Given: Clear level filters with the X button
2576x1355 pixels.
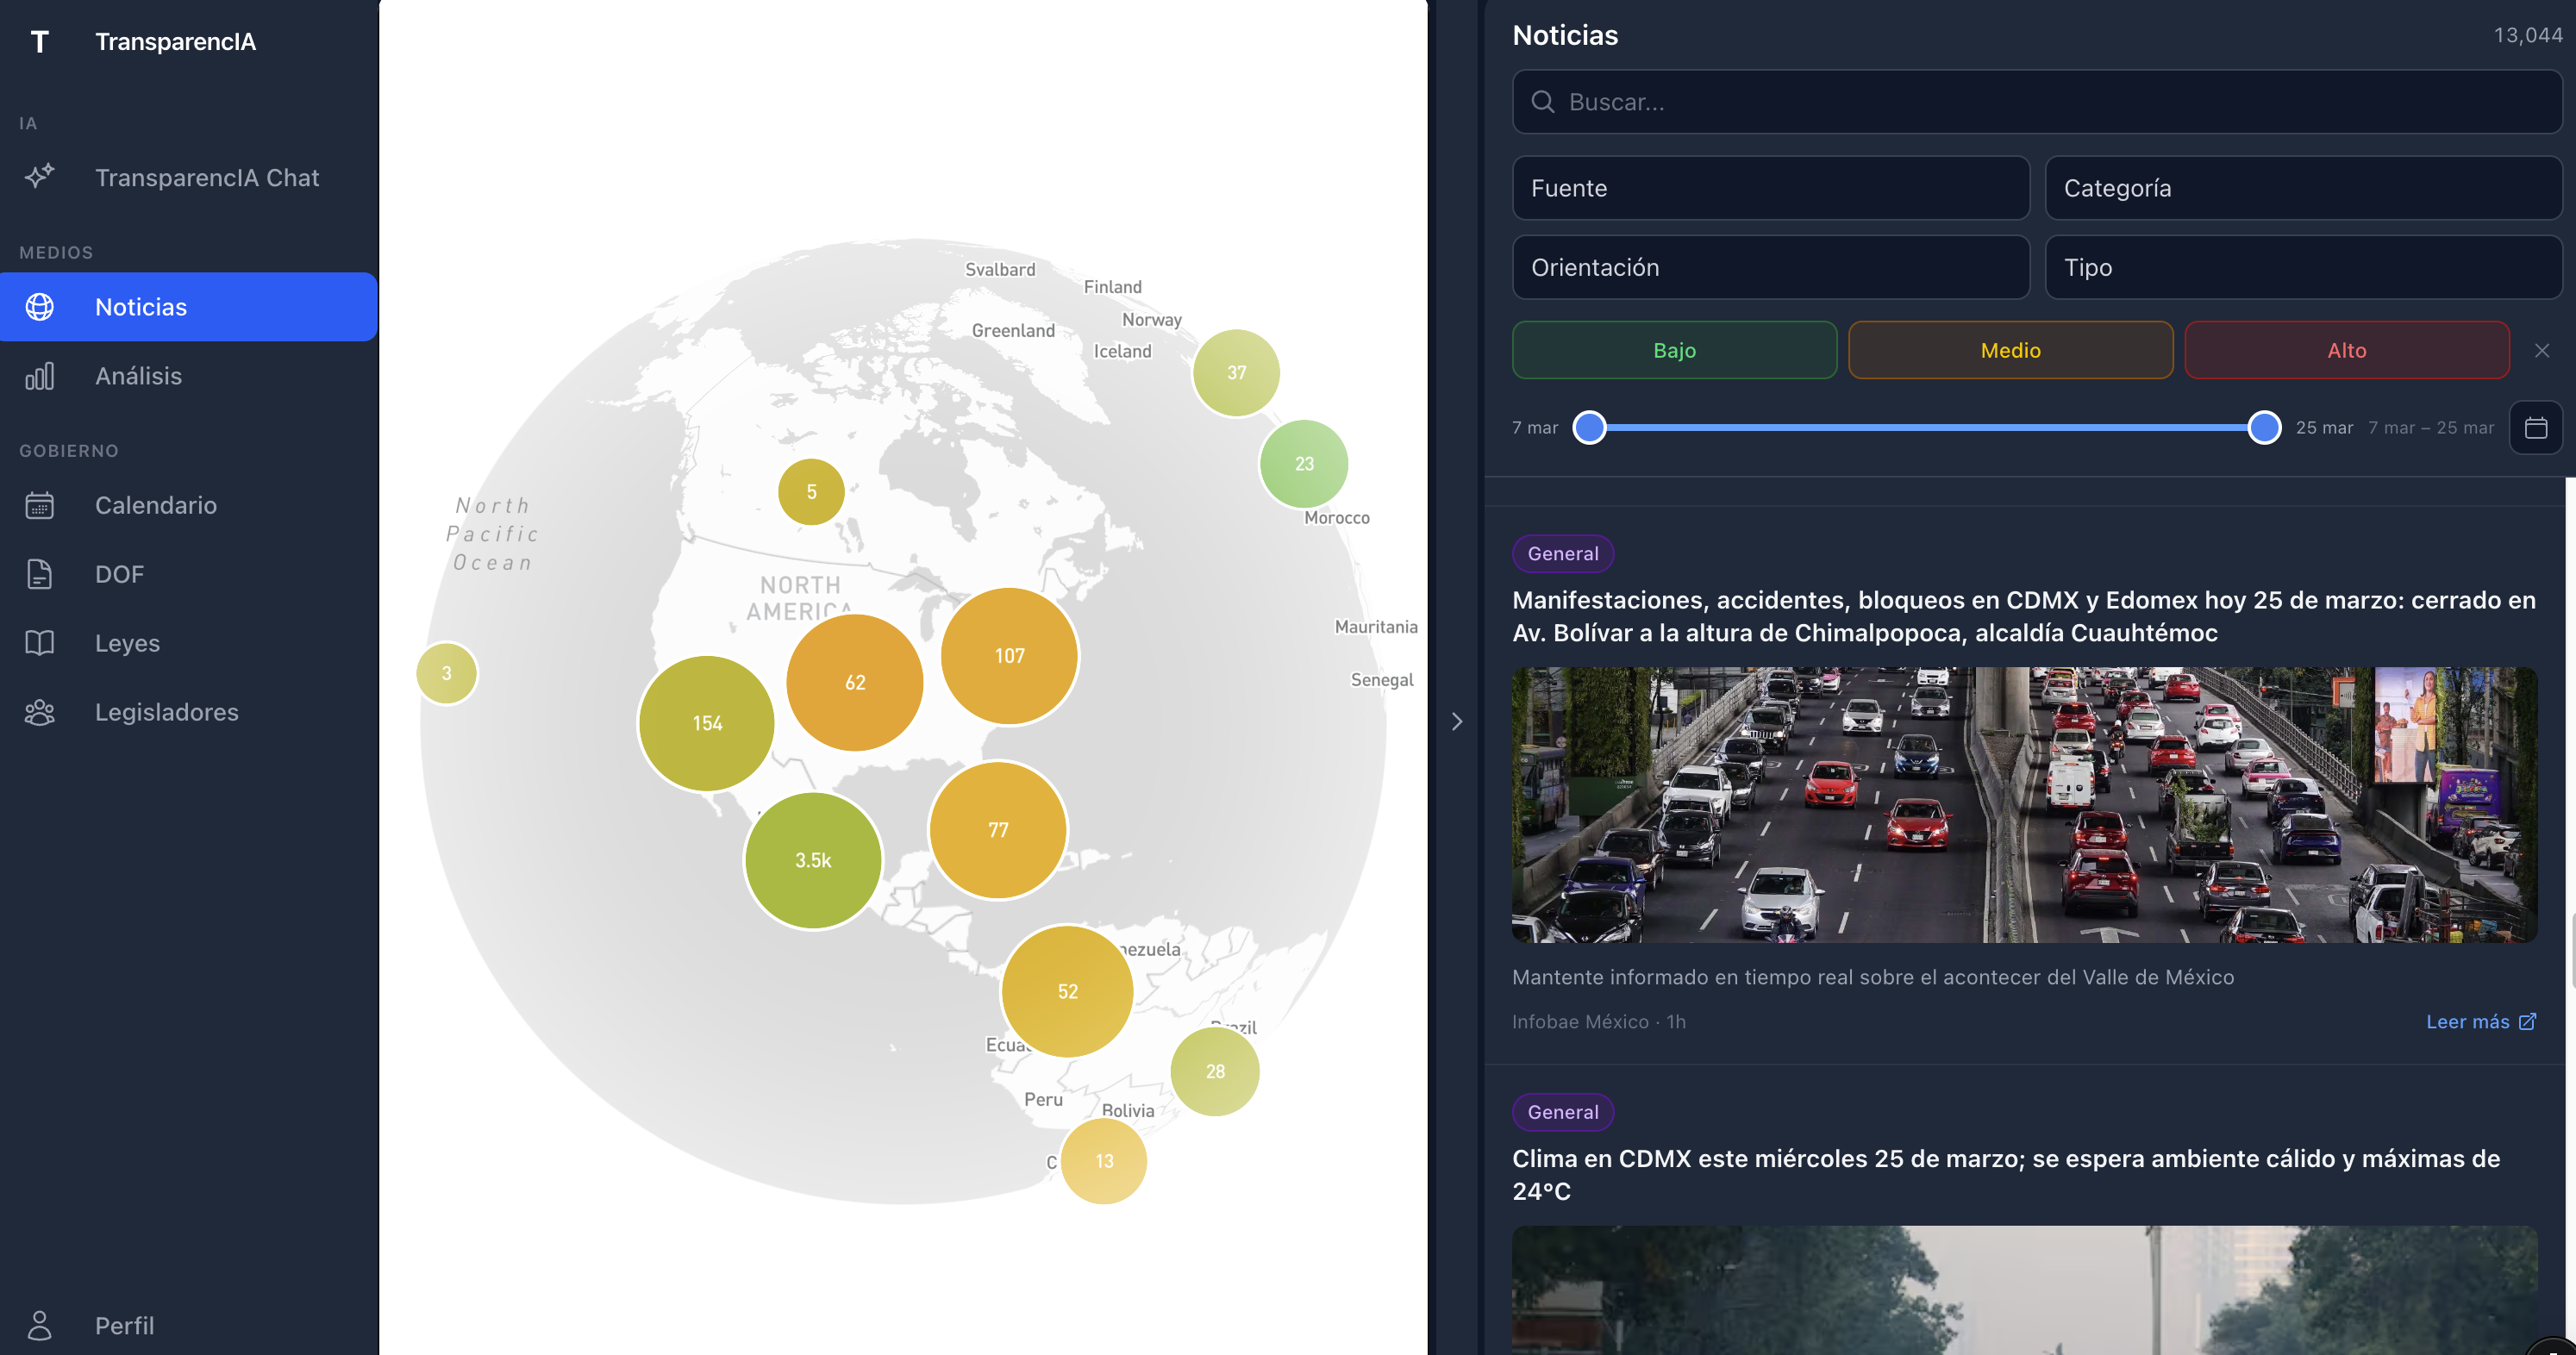Looking at the screenshot, I should (x=2541, y=350).
